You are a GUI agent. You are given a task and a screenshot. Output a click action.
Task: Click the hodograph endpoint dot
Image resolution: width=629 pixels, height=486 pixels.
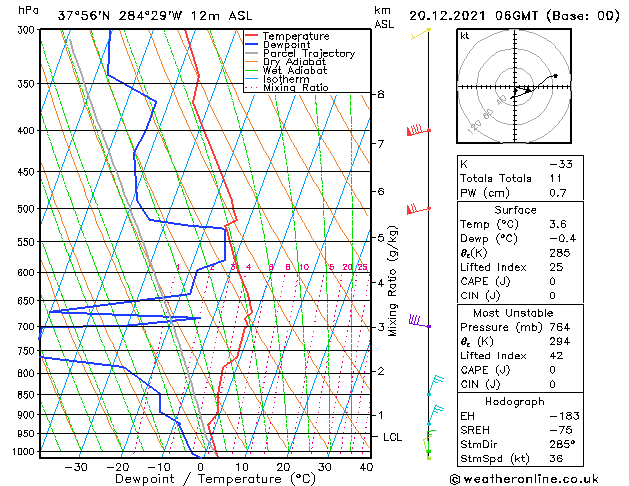556,75
